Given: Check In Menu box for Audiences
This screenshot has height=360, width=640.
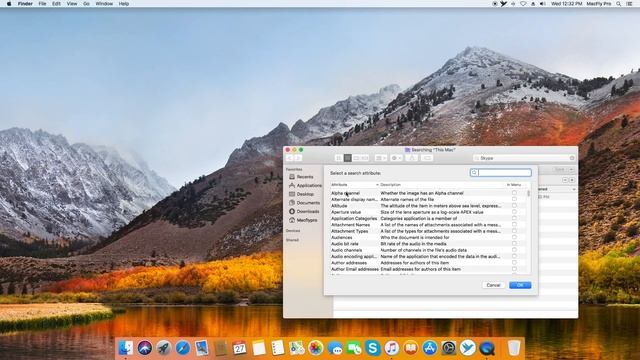Looking at the screenshot, I should click(x=514, y=237).
